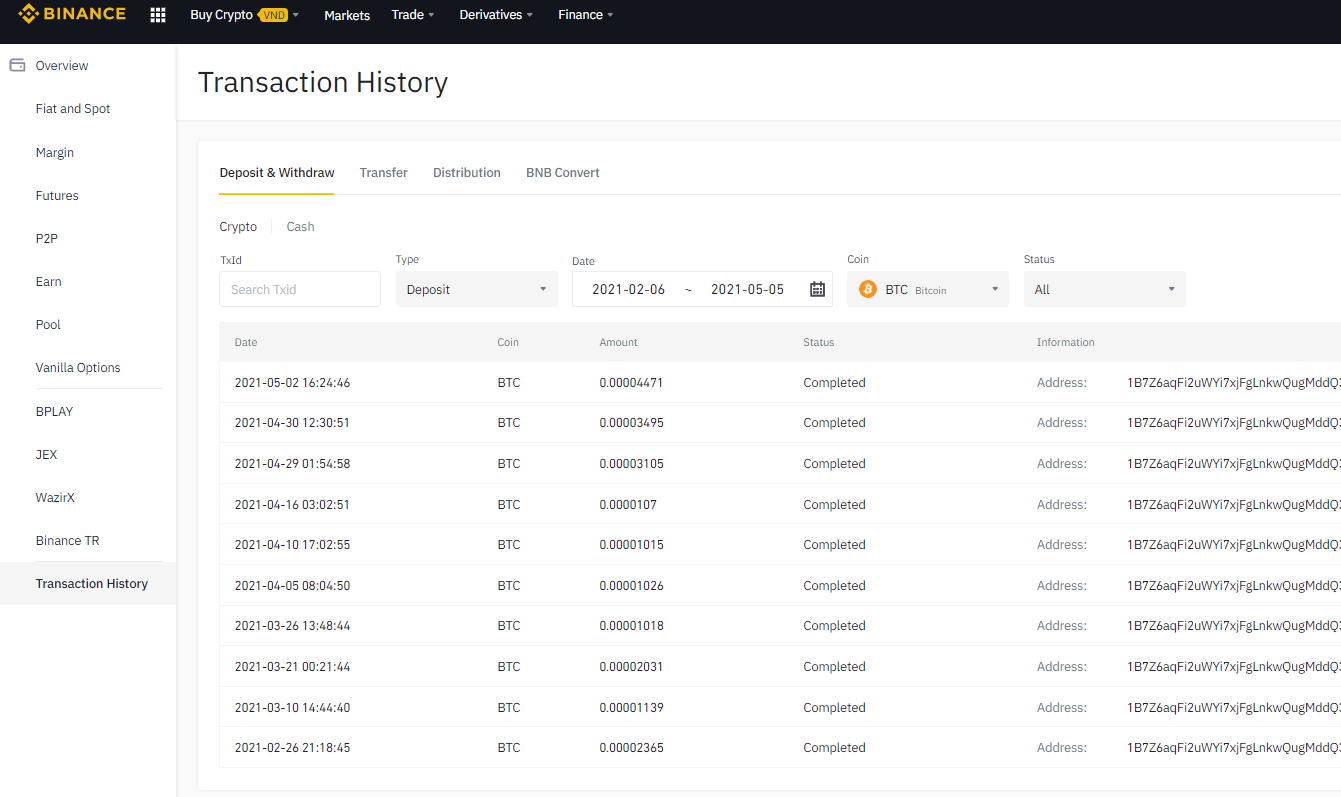The height and width of the screenshot is (797, 1341).
Task: Click the amount 0.00001026
Action: coord(632,586)
